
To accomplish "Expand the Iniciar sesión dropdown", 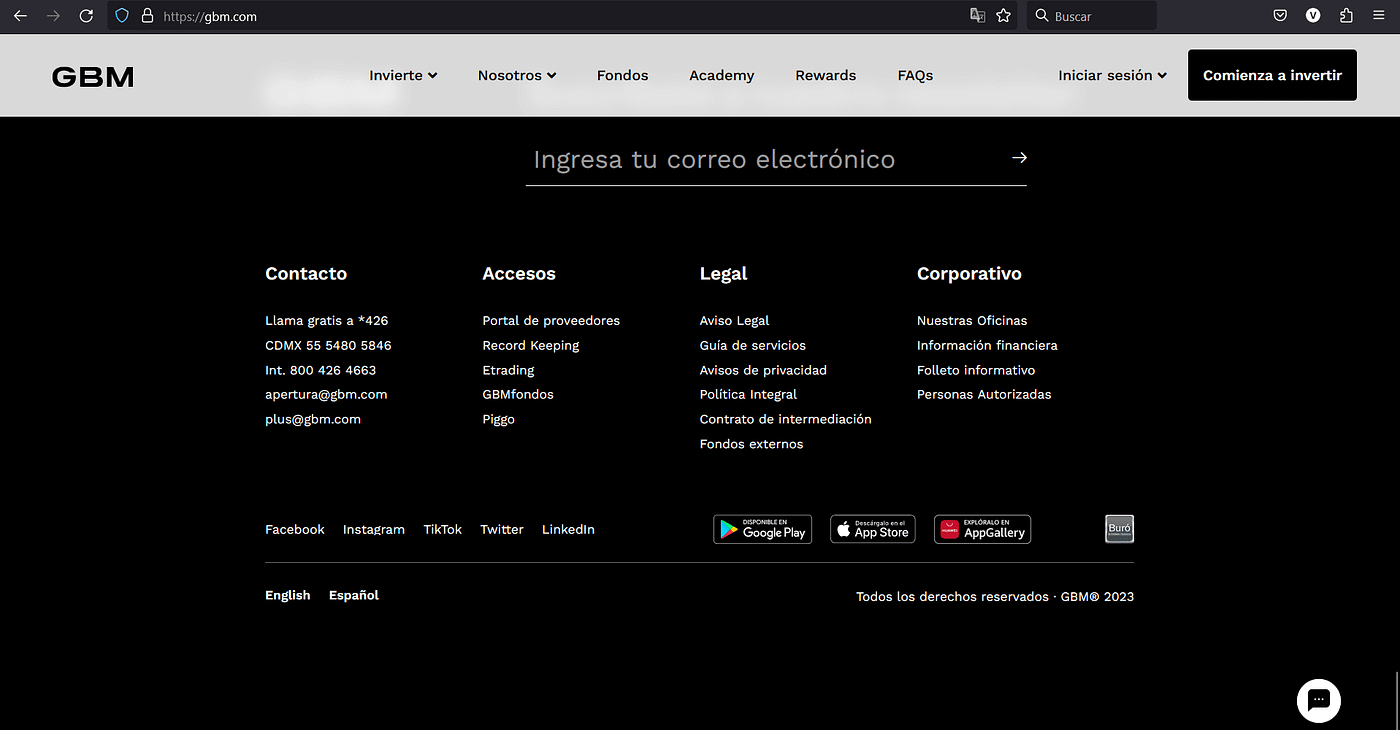I will click(1112, 75).
